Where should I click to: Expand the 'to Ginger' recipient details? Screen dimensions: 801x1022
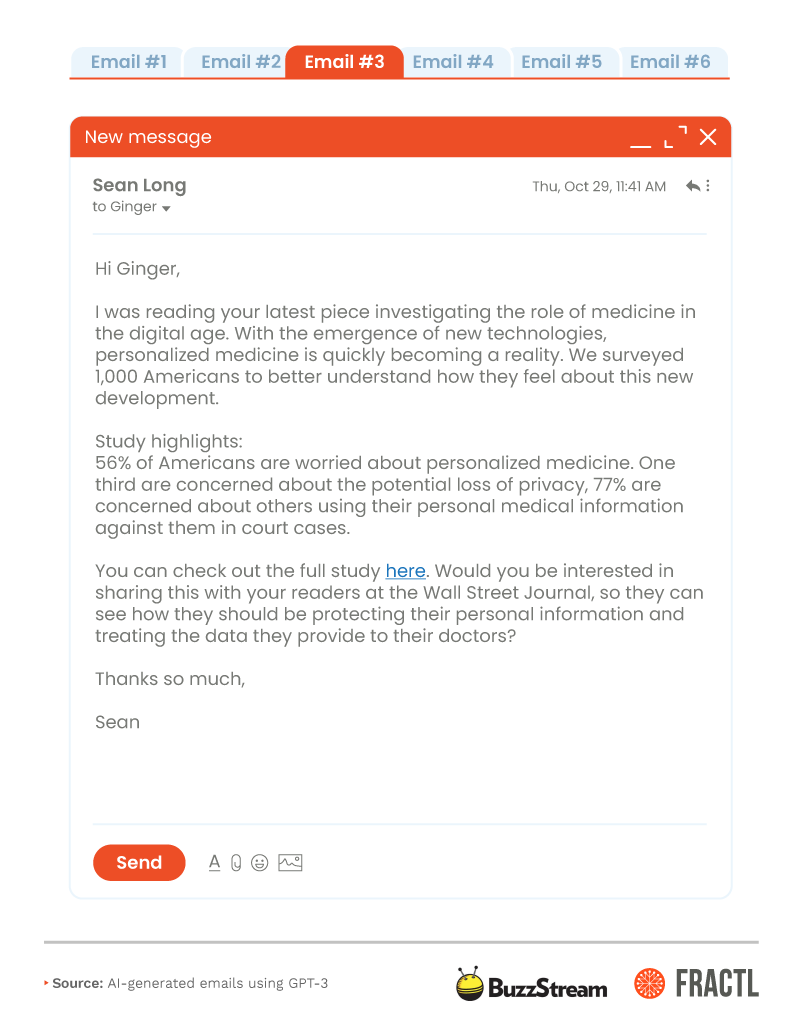pyautogui.click(x=166, y=208)
